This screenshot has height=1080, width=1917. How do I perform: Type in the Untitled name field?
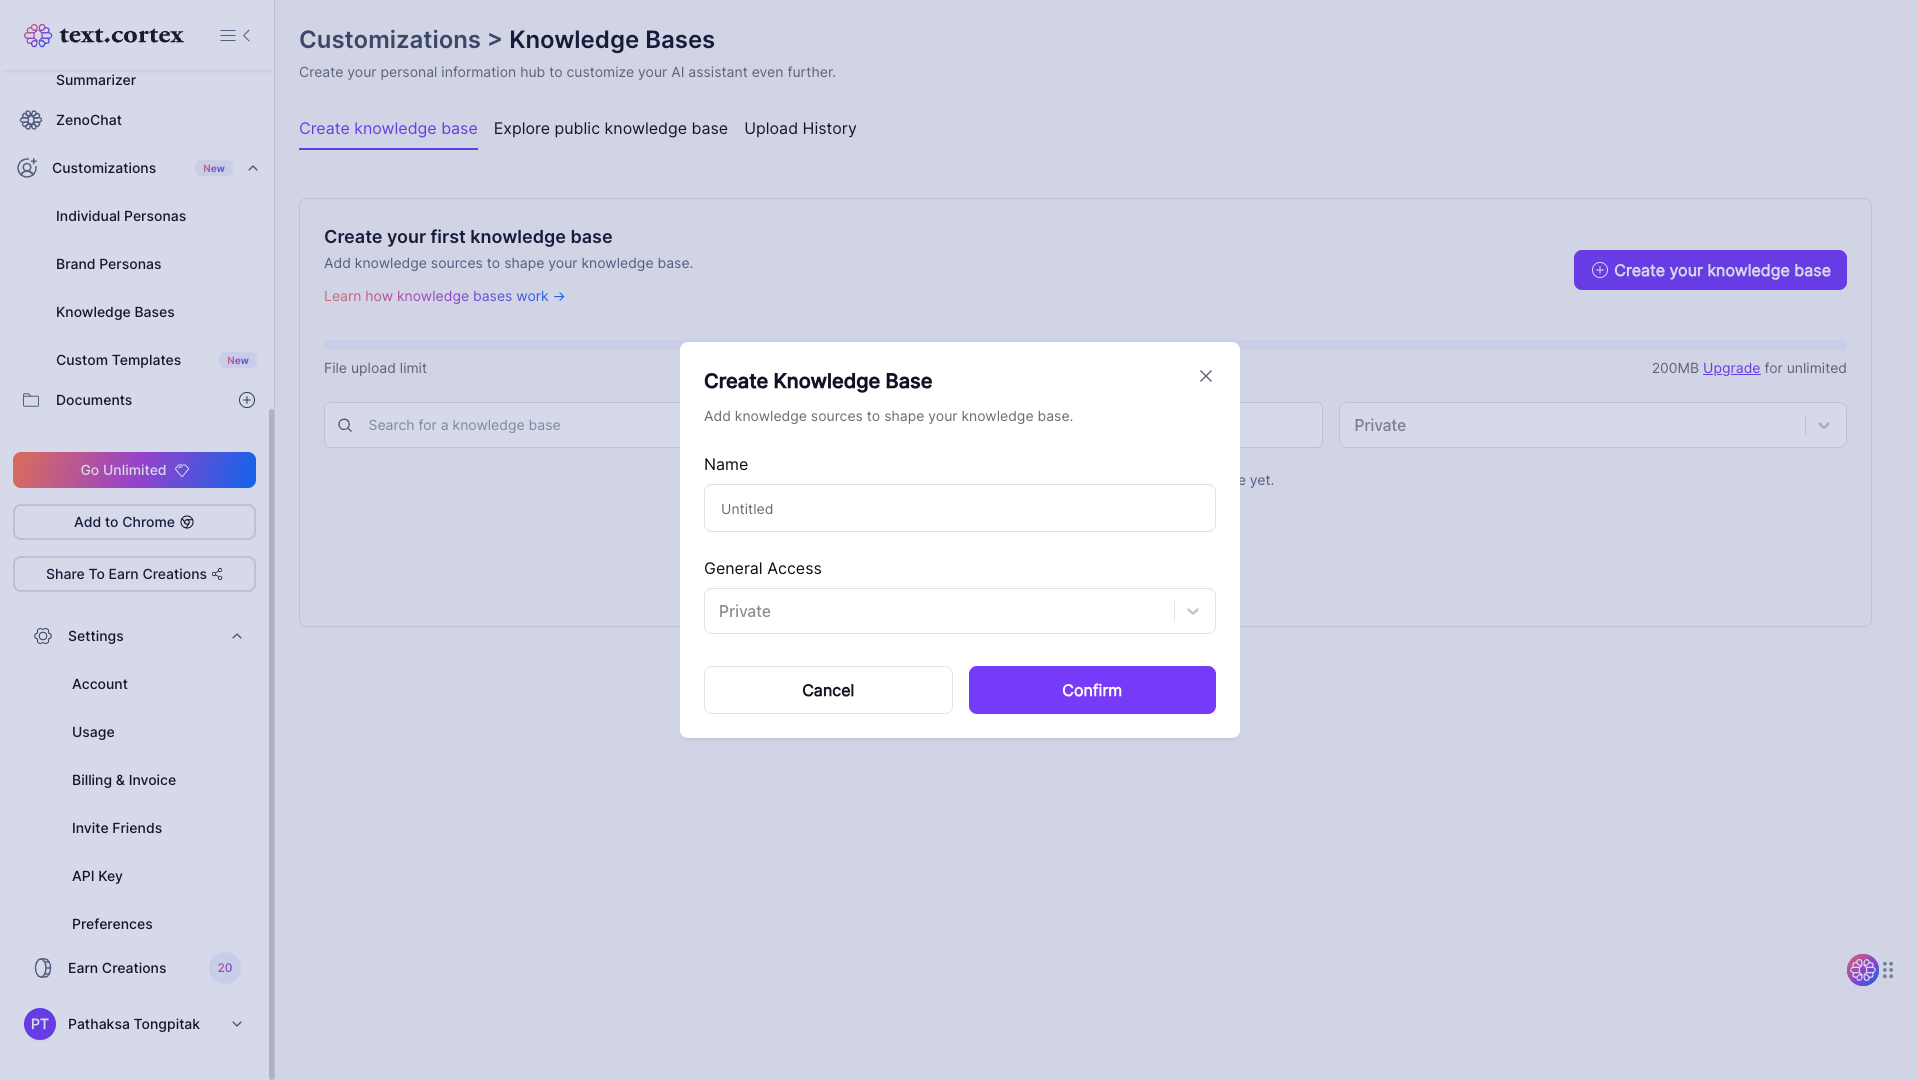(x=958, y=508)
